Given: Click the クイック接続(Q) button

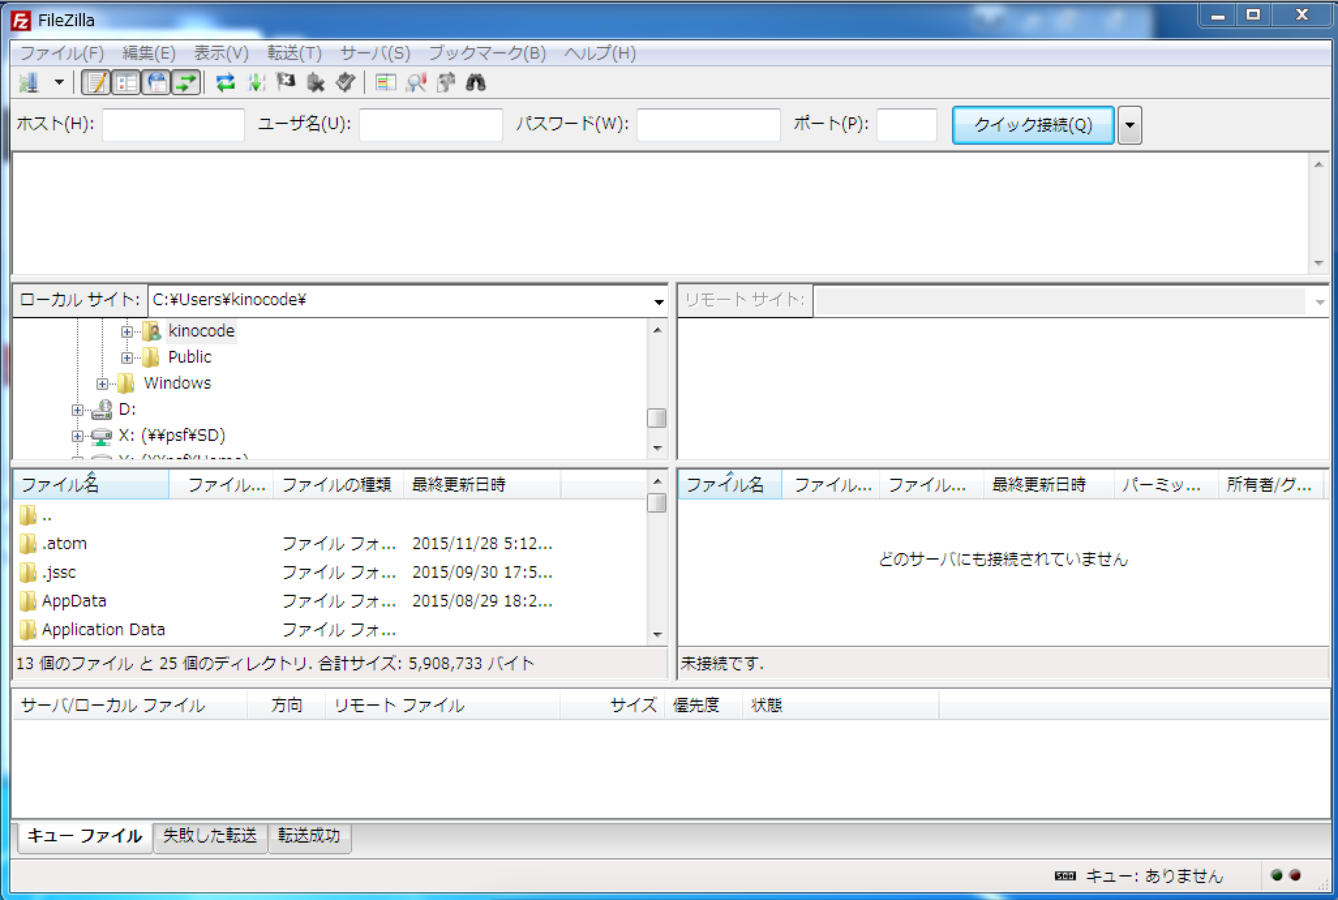Looking at the screenshot, I should point(1033,125).
